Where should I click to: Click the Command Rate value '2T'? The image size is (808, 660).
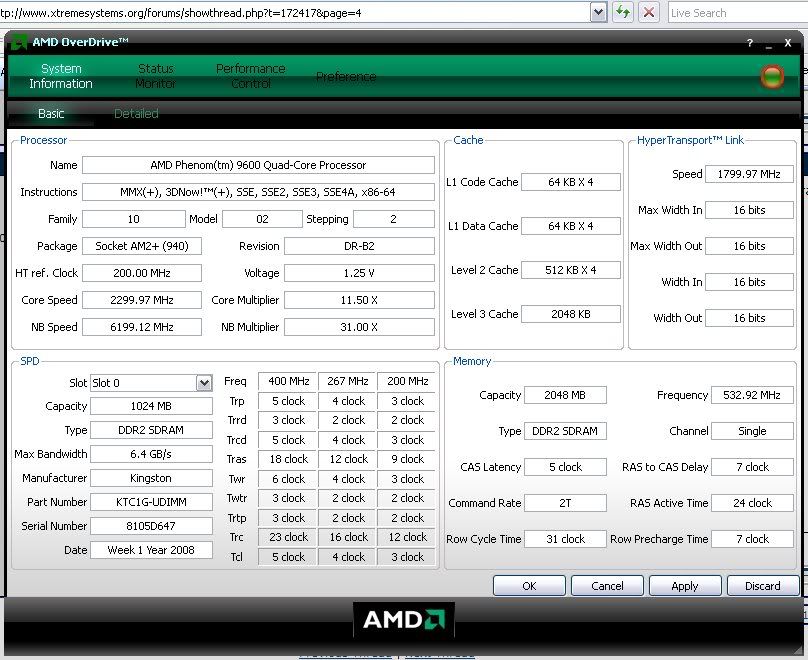click(565, 503)
